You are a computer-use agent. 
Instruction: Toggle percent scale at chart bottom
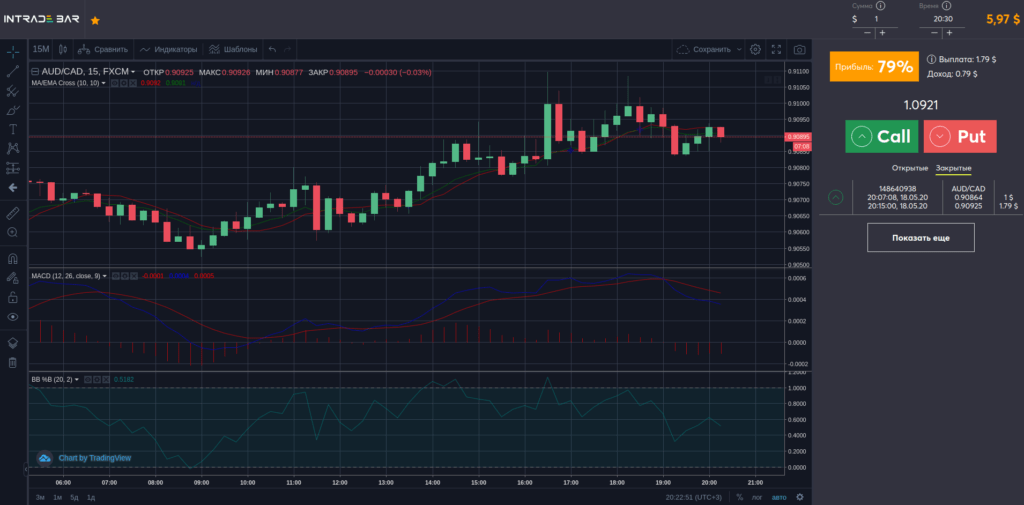[740, 497]
